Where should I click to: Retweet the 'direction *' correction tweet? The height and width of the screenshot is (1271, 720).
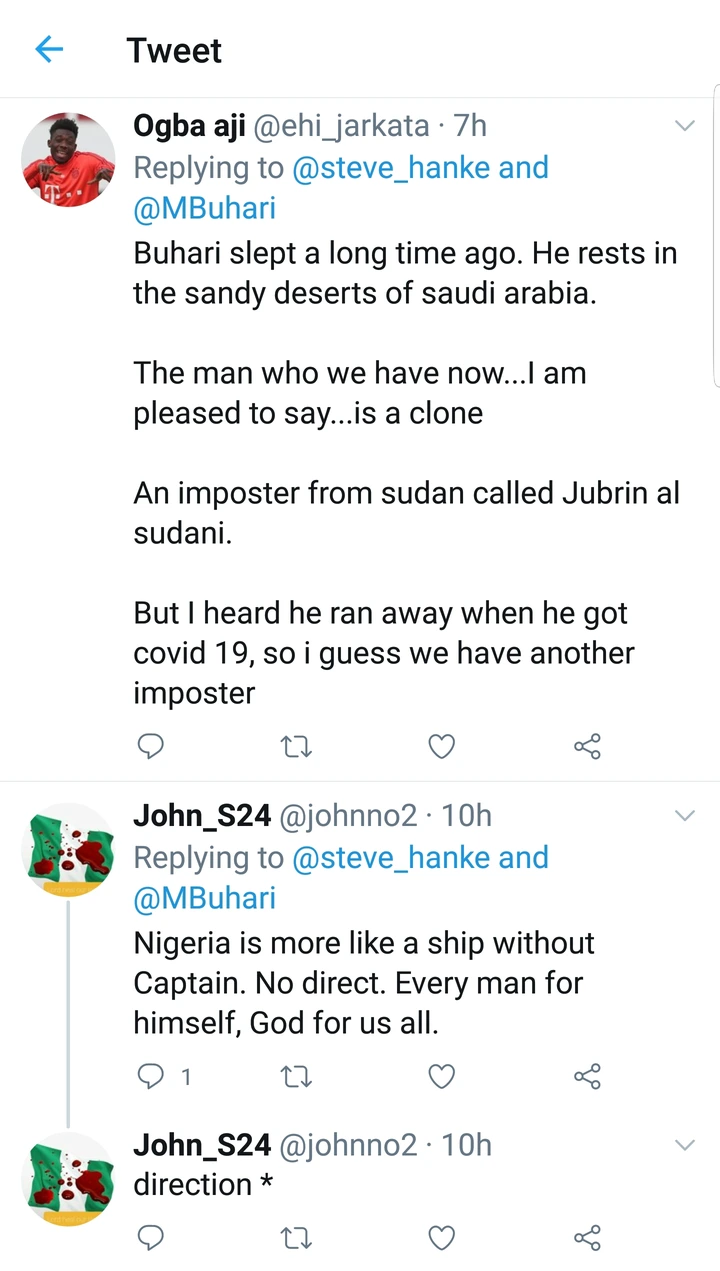click(296, 1238)
